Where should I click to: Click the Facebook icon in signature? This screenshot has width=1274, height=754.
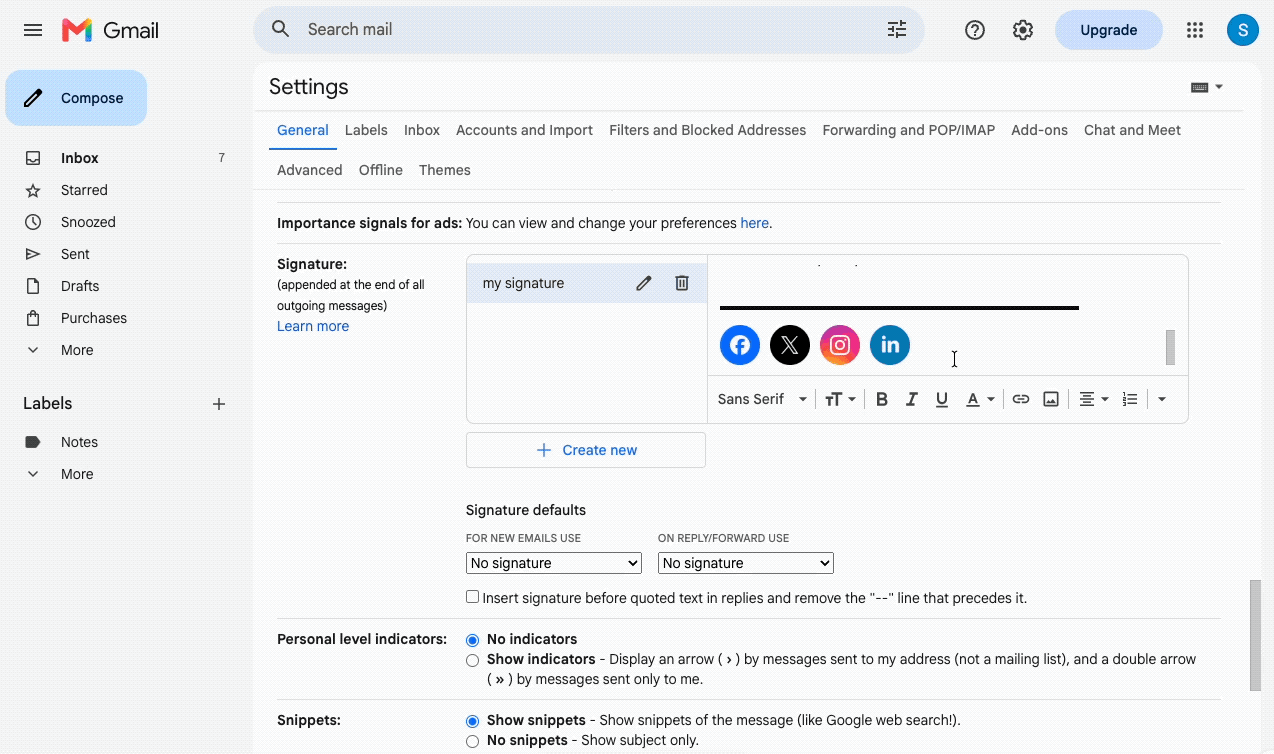(x=740, y=345)
